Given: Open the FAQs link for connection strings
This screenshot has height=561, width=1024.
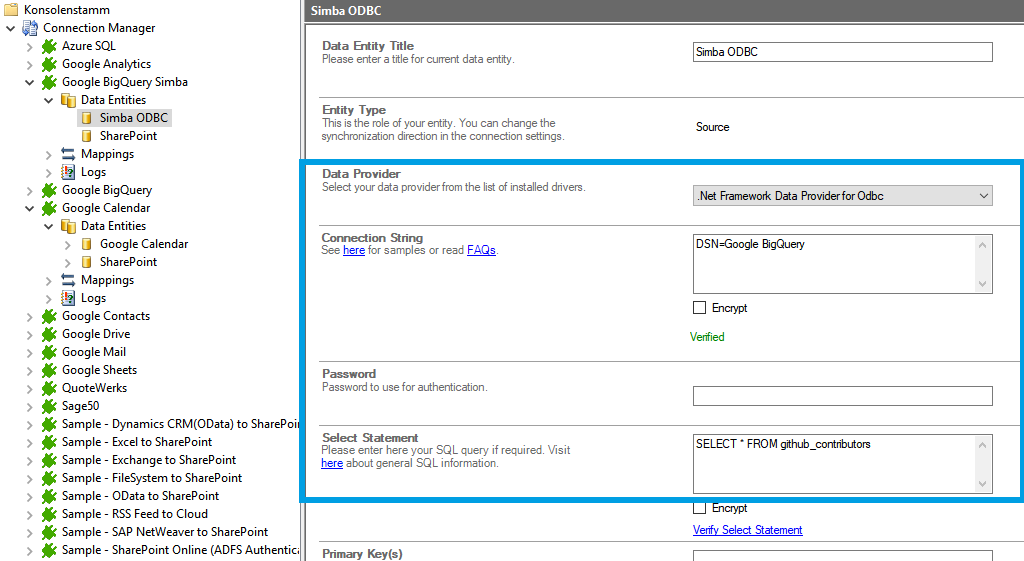Looking at the screenshot, I should coord(480,250).
